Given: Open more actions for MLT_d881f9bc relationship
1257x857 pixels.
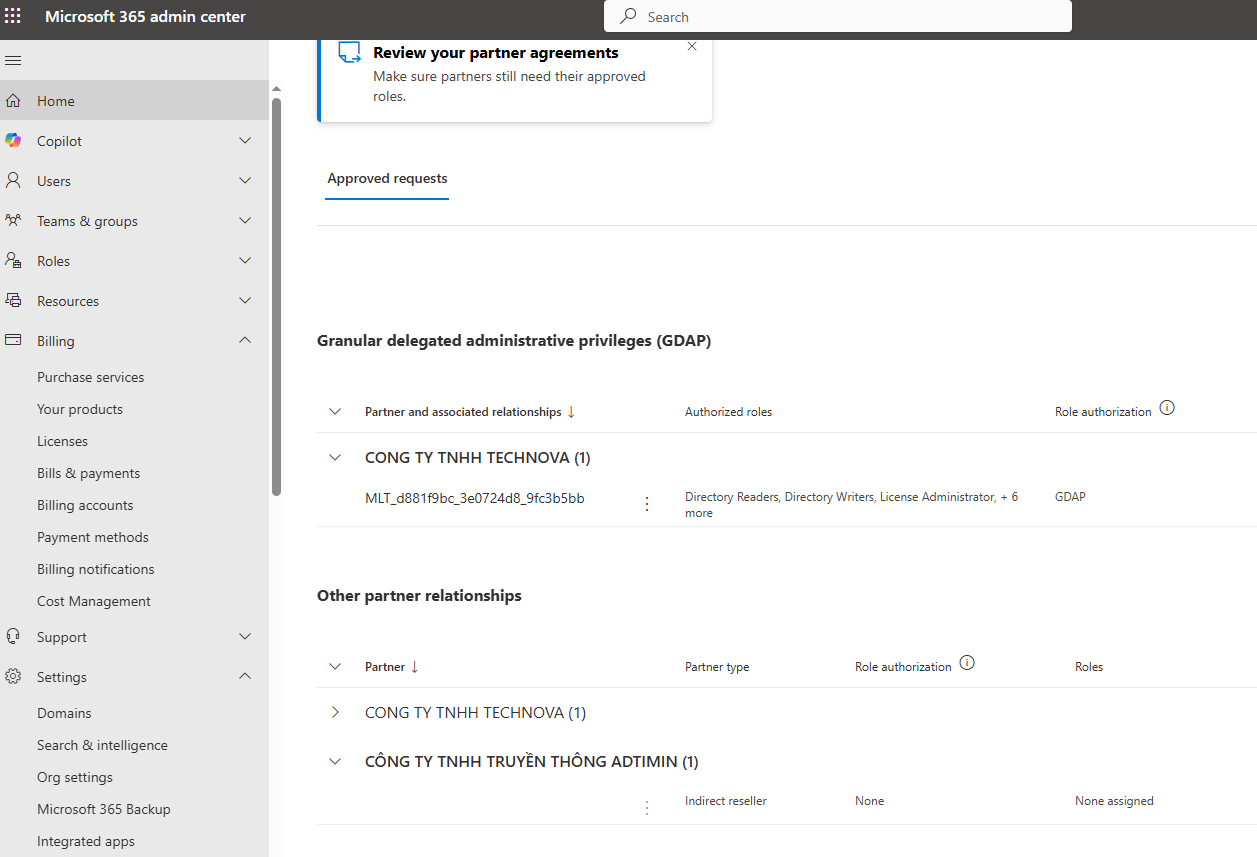Looking at the screenshot, I should tap(647, 504).
